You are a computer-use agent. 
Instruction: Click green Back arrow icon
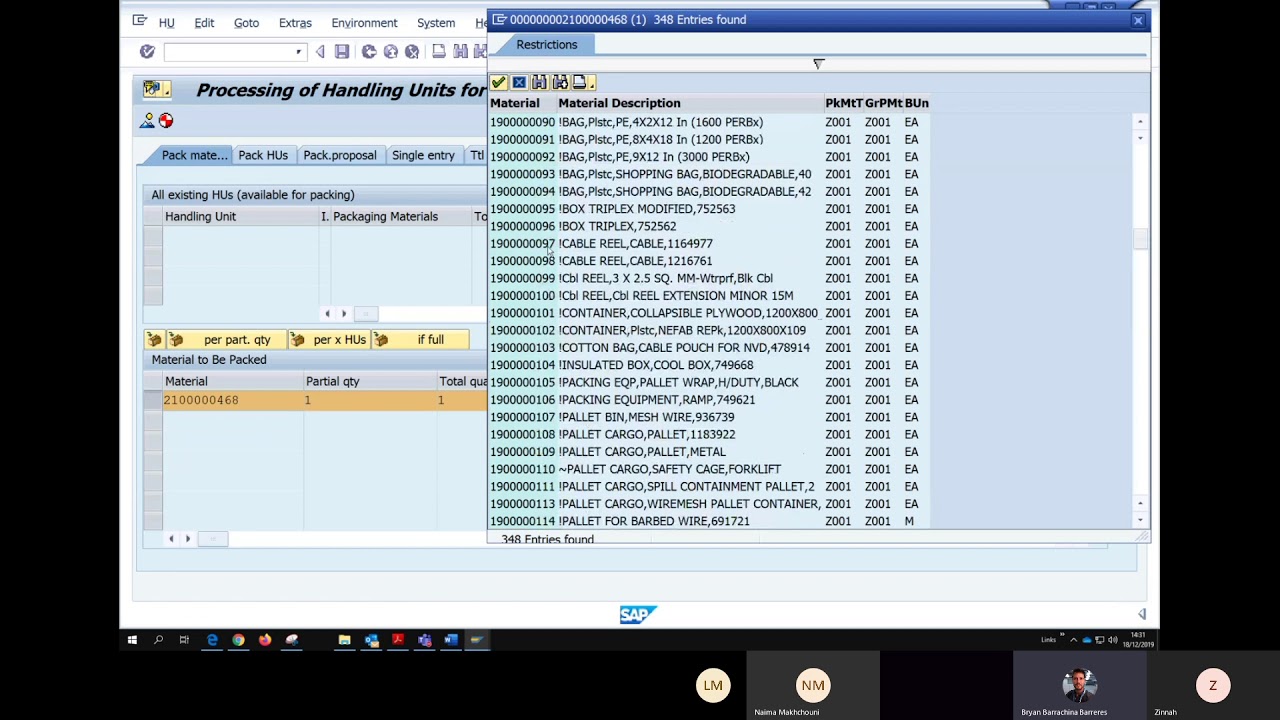coord(369,52)
